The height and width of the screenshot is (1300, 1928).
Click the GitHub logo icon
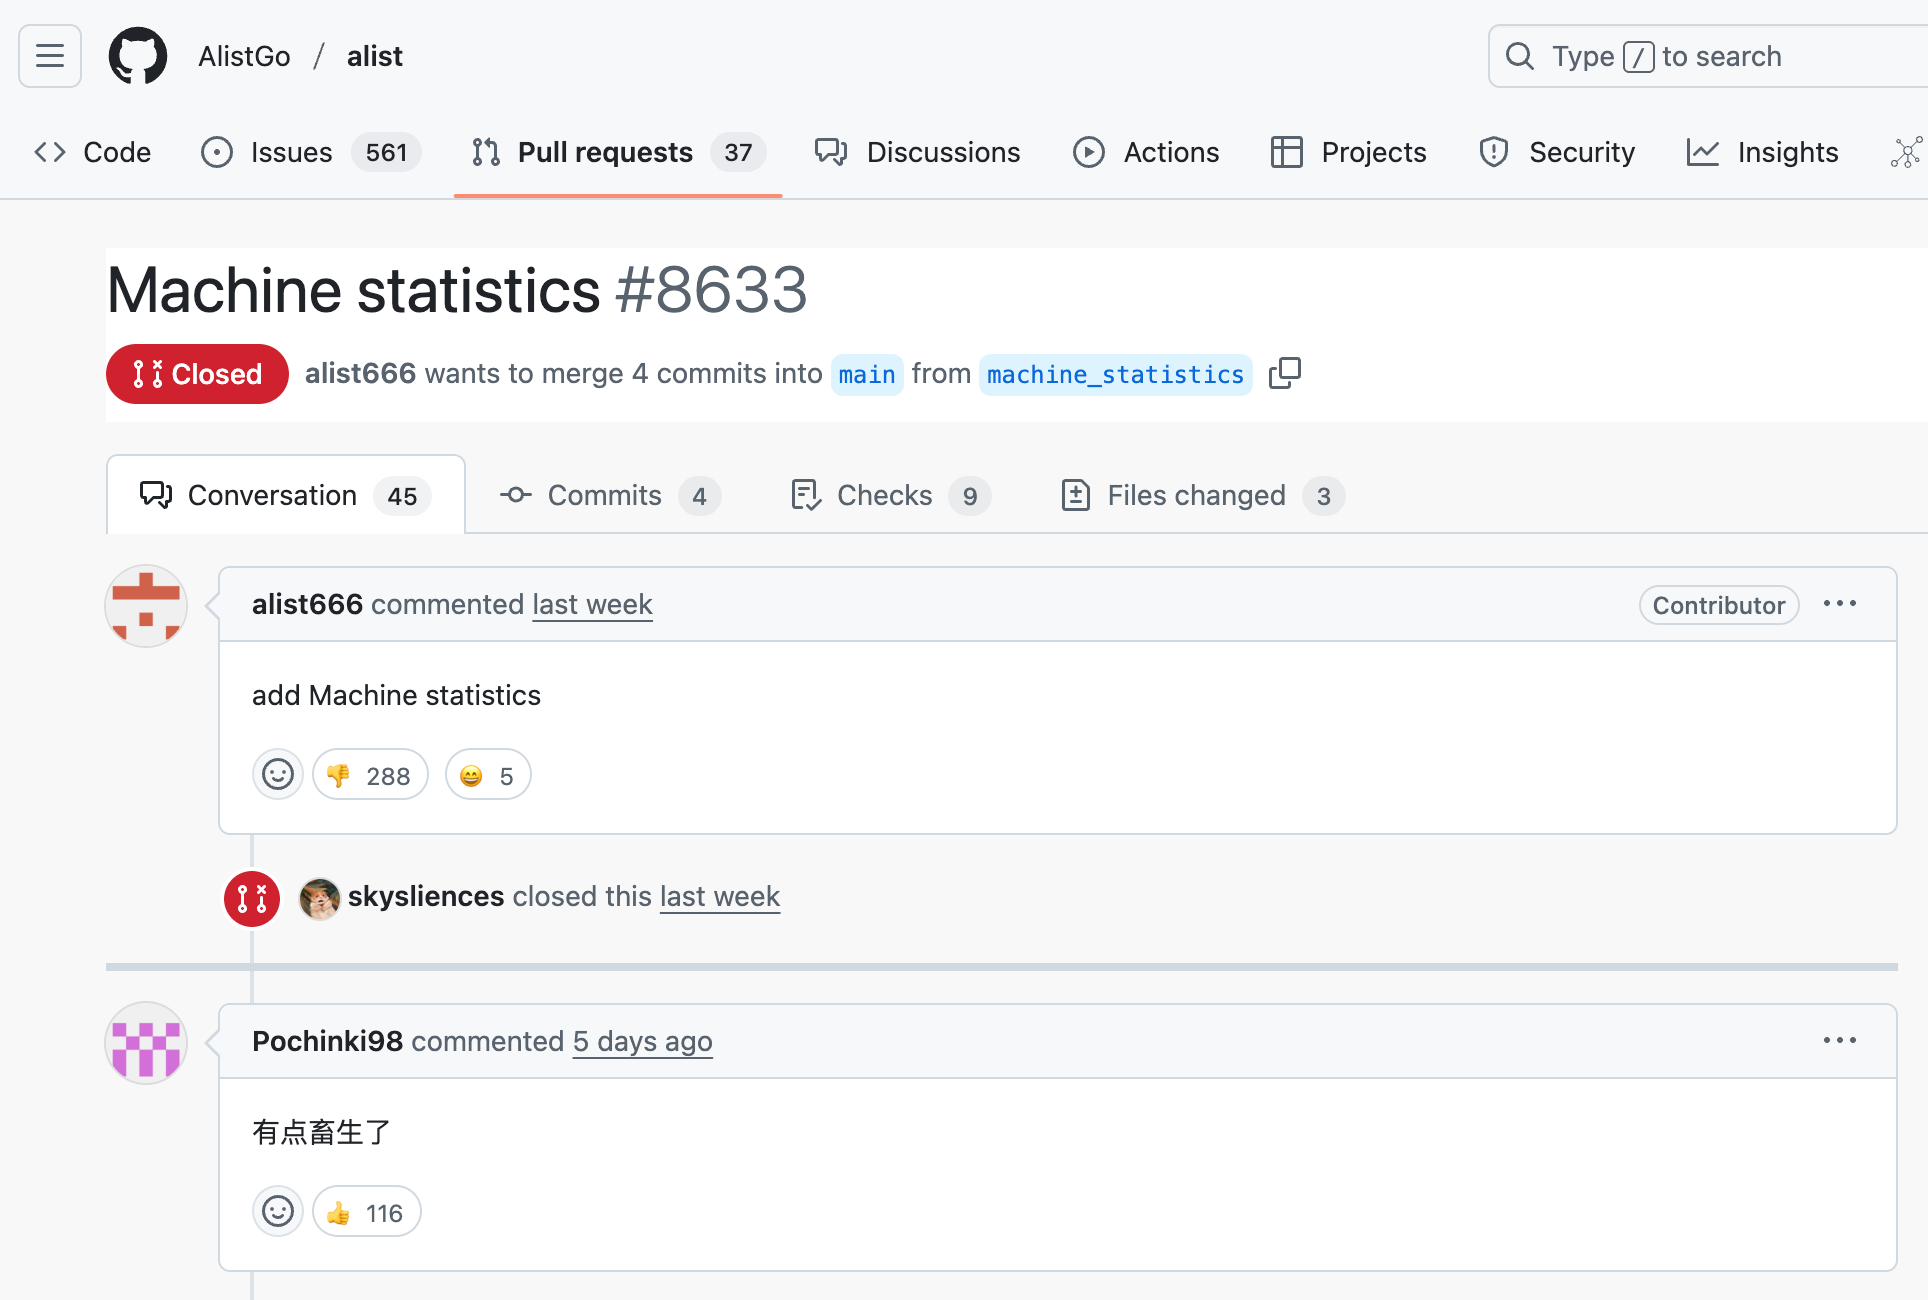pyautogui.click(x=138, y=56)
